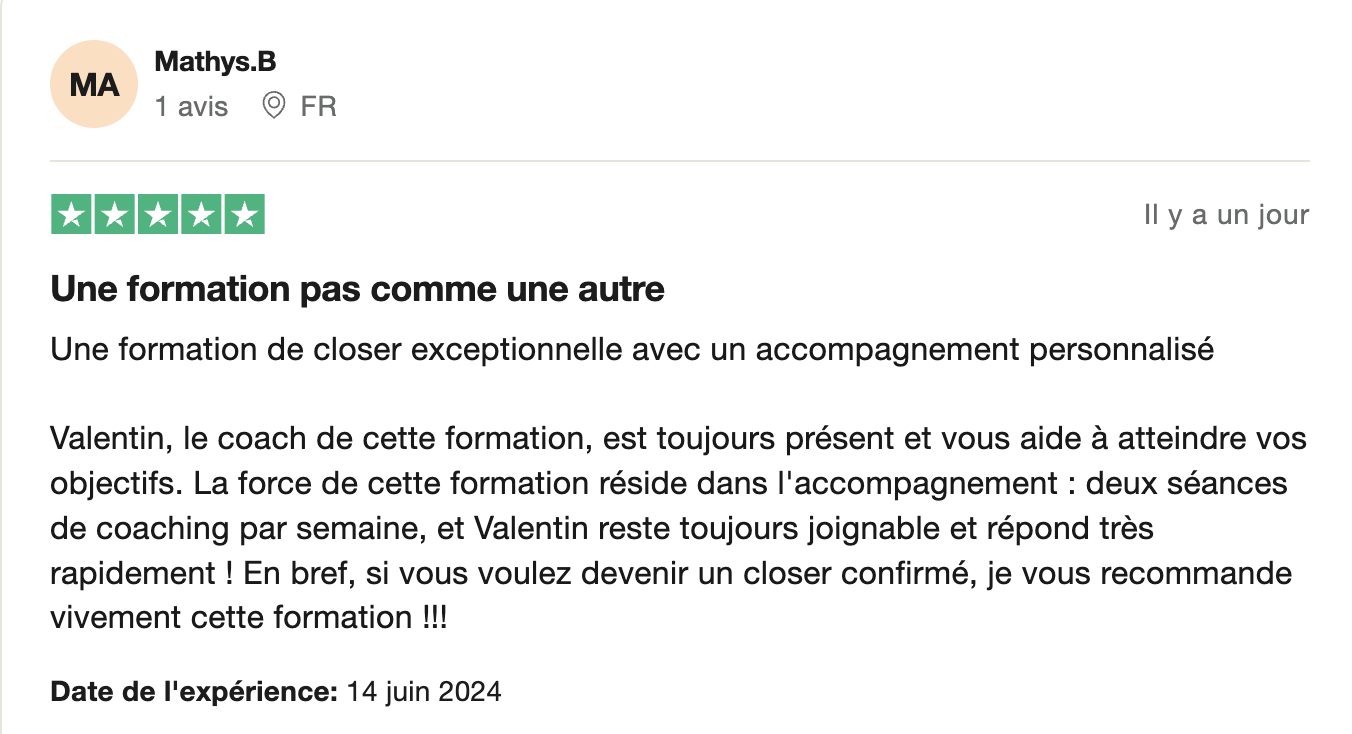Screen dimensions: 1352x734
Task: Click the fourth green rating star
Action: tap(201, 215)
